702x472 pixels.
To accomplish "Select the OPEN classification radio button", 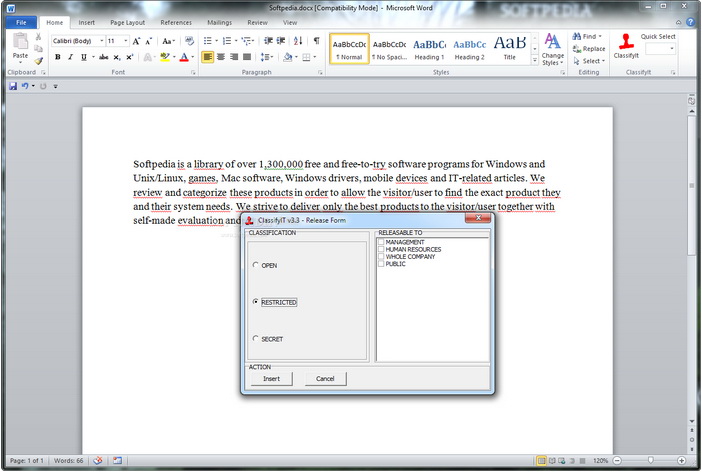I will [255, 265].
